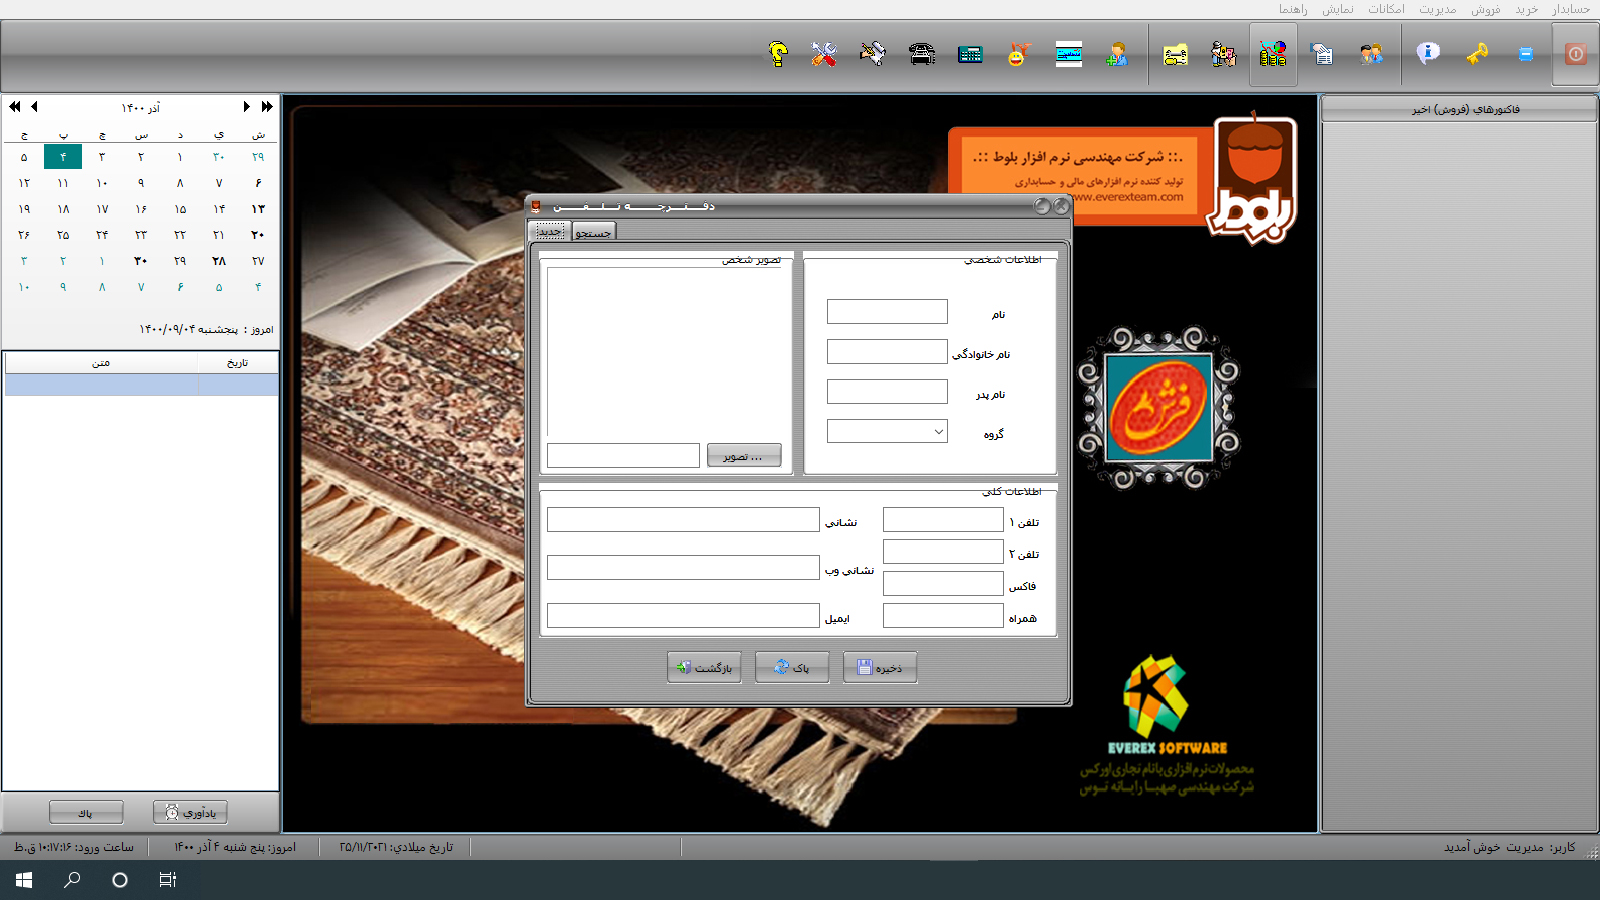
Task: Click the telephone icon in the toolbar
Action: [x=922, y=54]
